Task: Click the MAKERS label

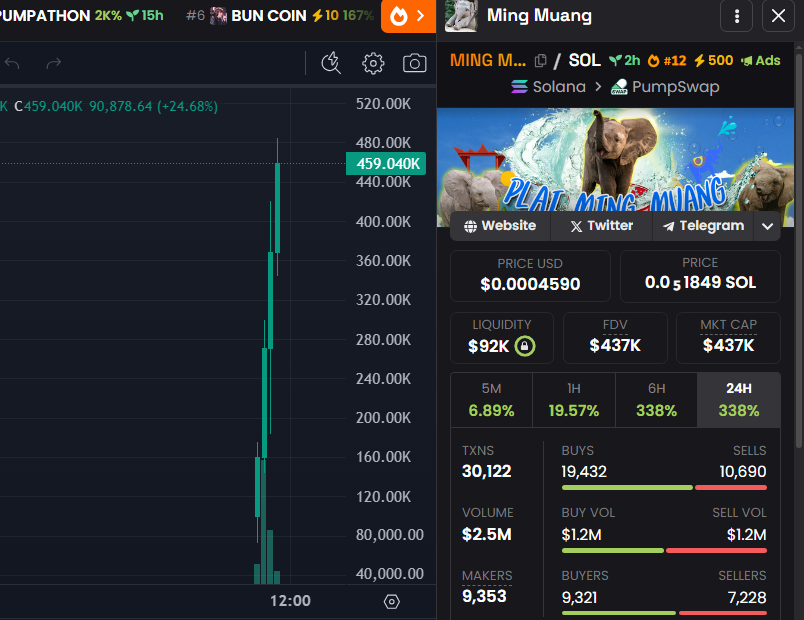Action: click(x=487, y=576)
